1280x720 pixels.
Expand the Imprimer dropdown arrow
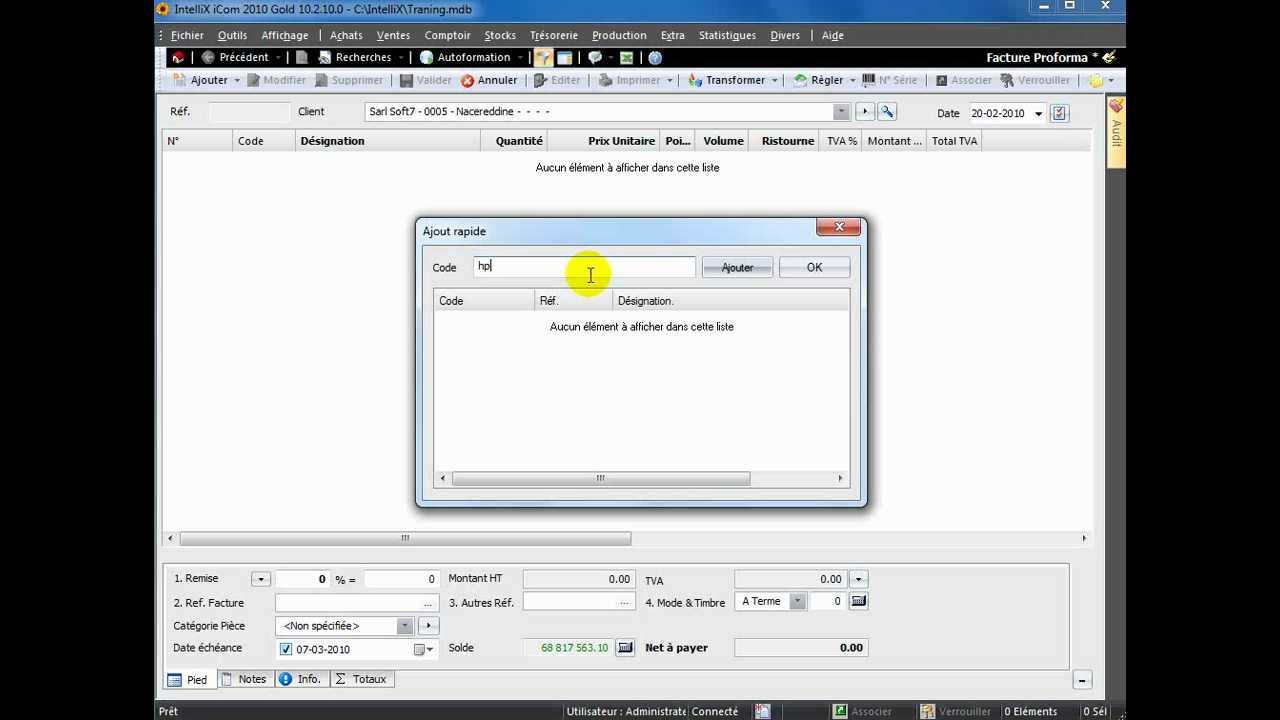pyautogui.click(x=669, y=81)
